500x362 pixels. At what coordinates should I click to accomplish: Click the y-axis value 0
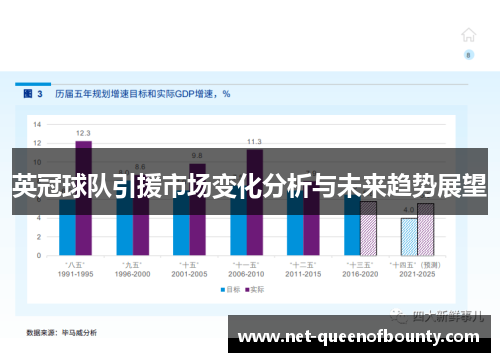39,256
